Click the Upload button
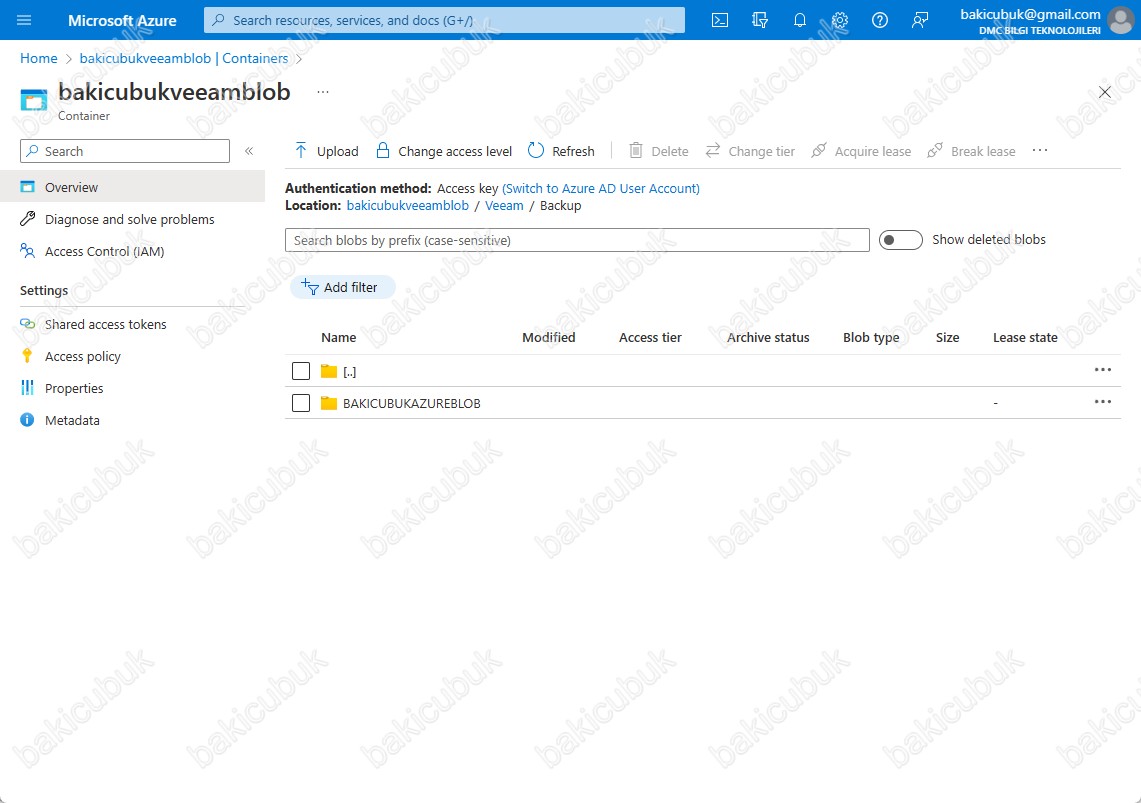This screenshot has width=1141, height=803. pyautogui.click(x=326, y=151)
